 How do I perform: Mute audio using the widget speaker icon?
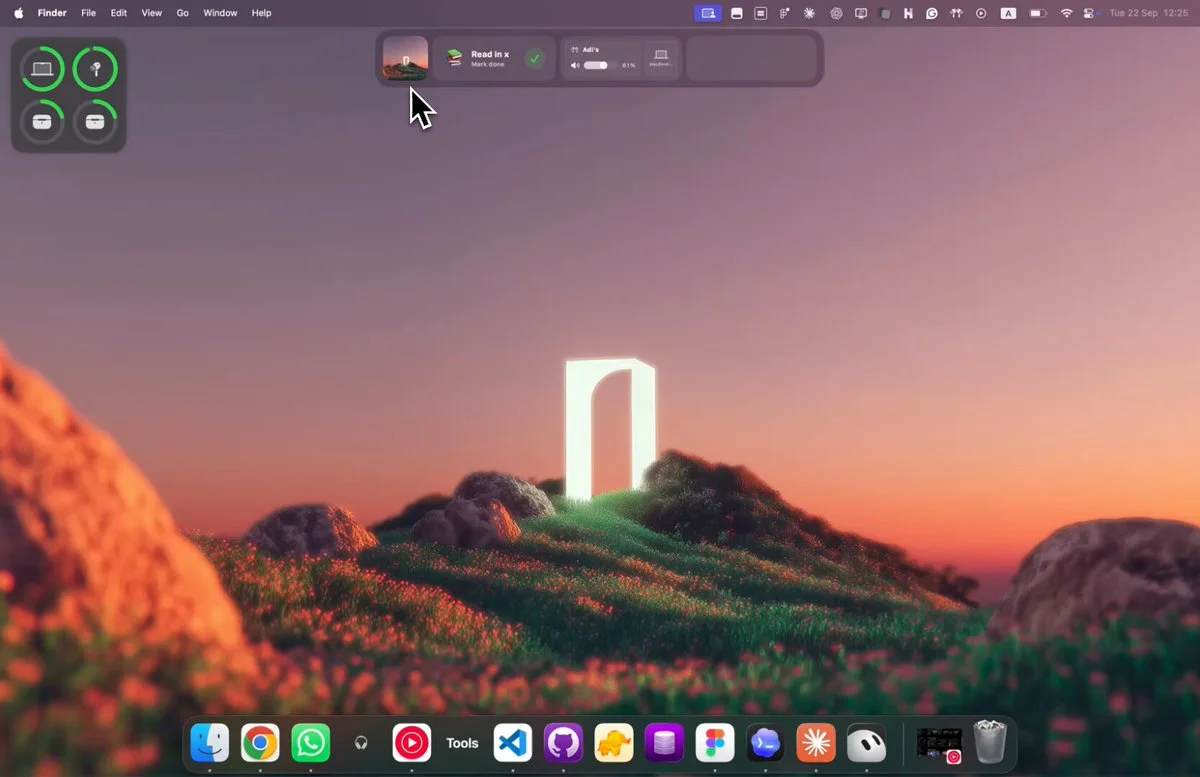coord(575,65)
